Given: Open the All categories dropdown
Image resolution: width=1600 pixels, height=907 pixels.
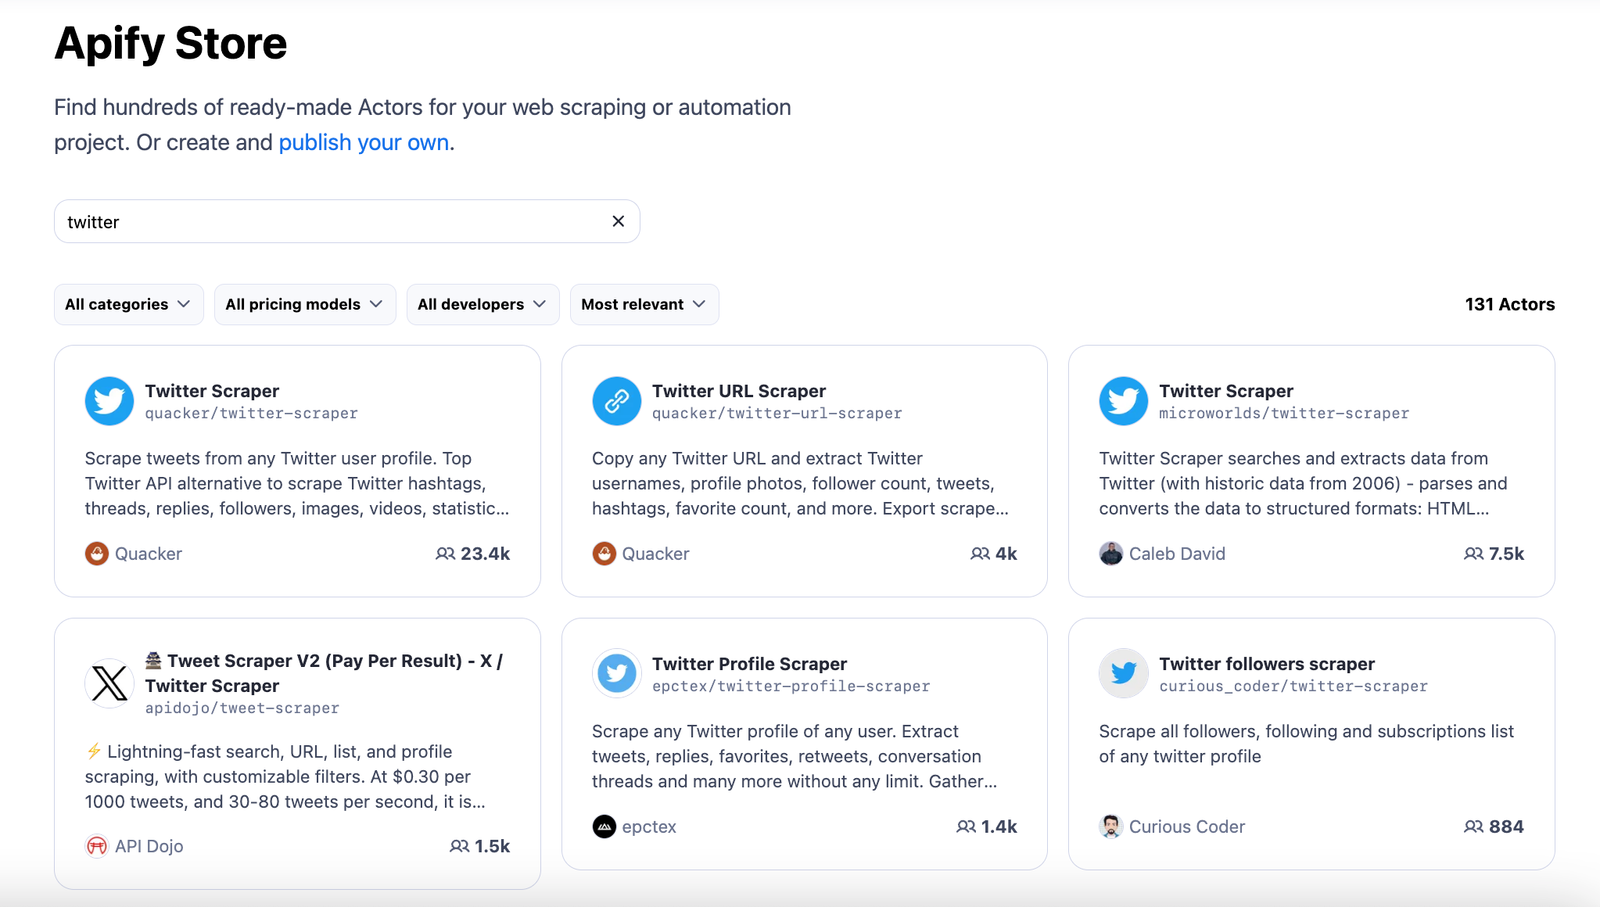Looking at the screenshot, I should pyautogui.click(x=128, y=305).
